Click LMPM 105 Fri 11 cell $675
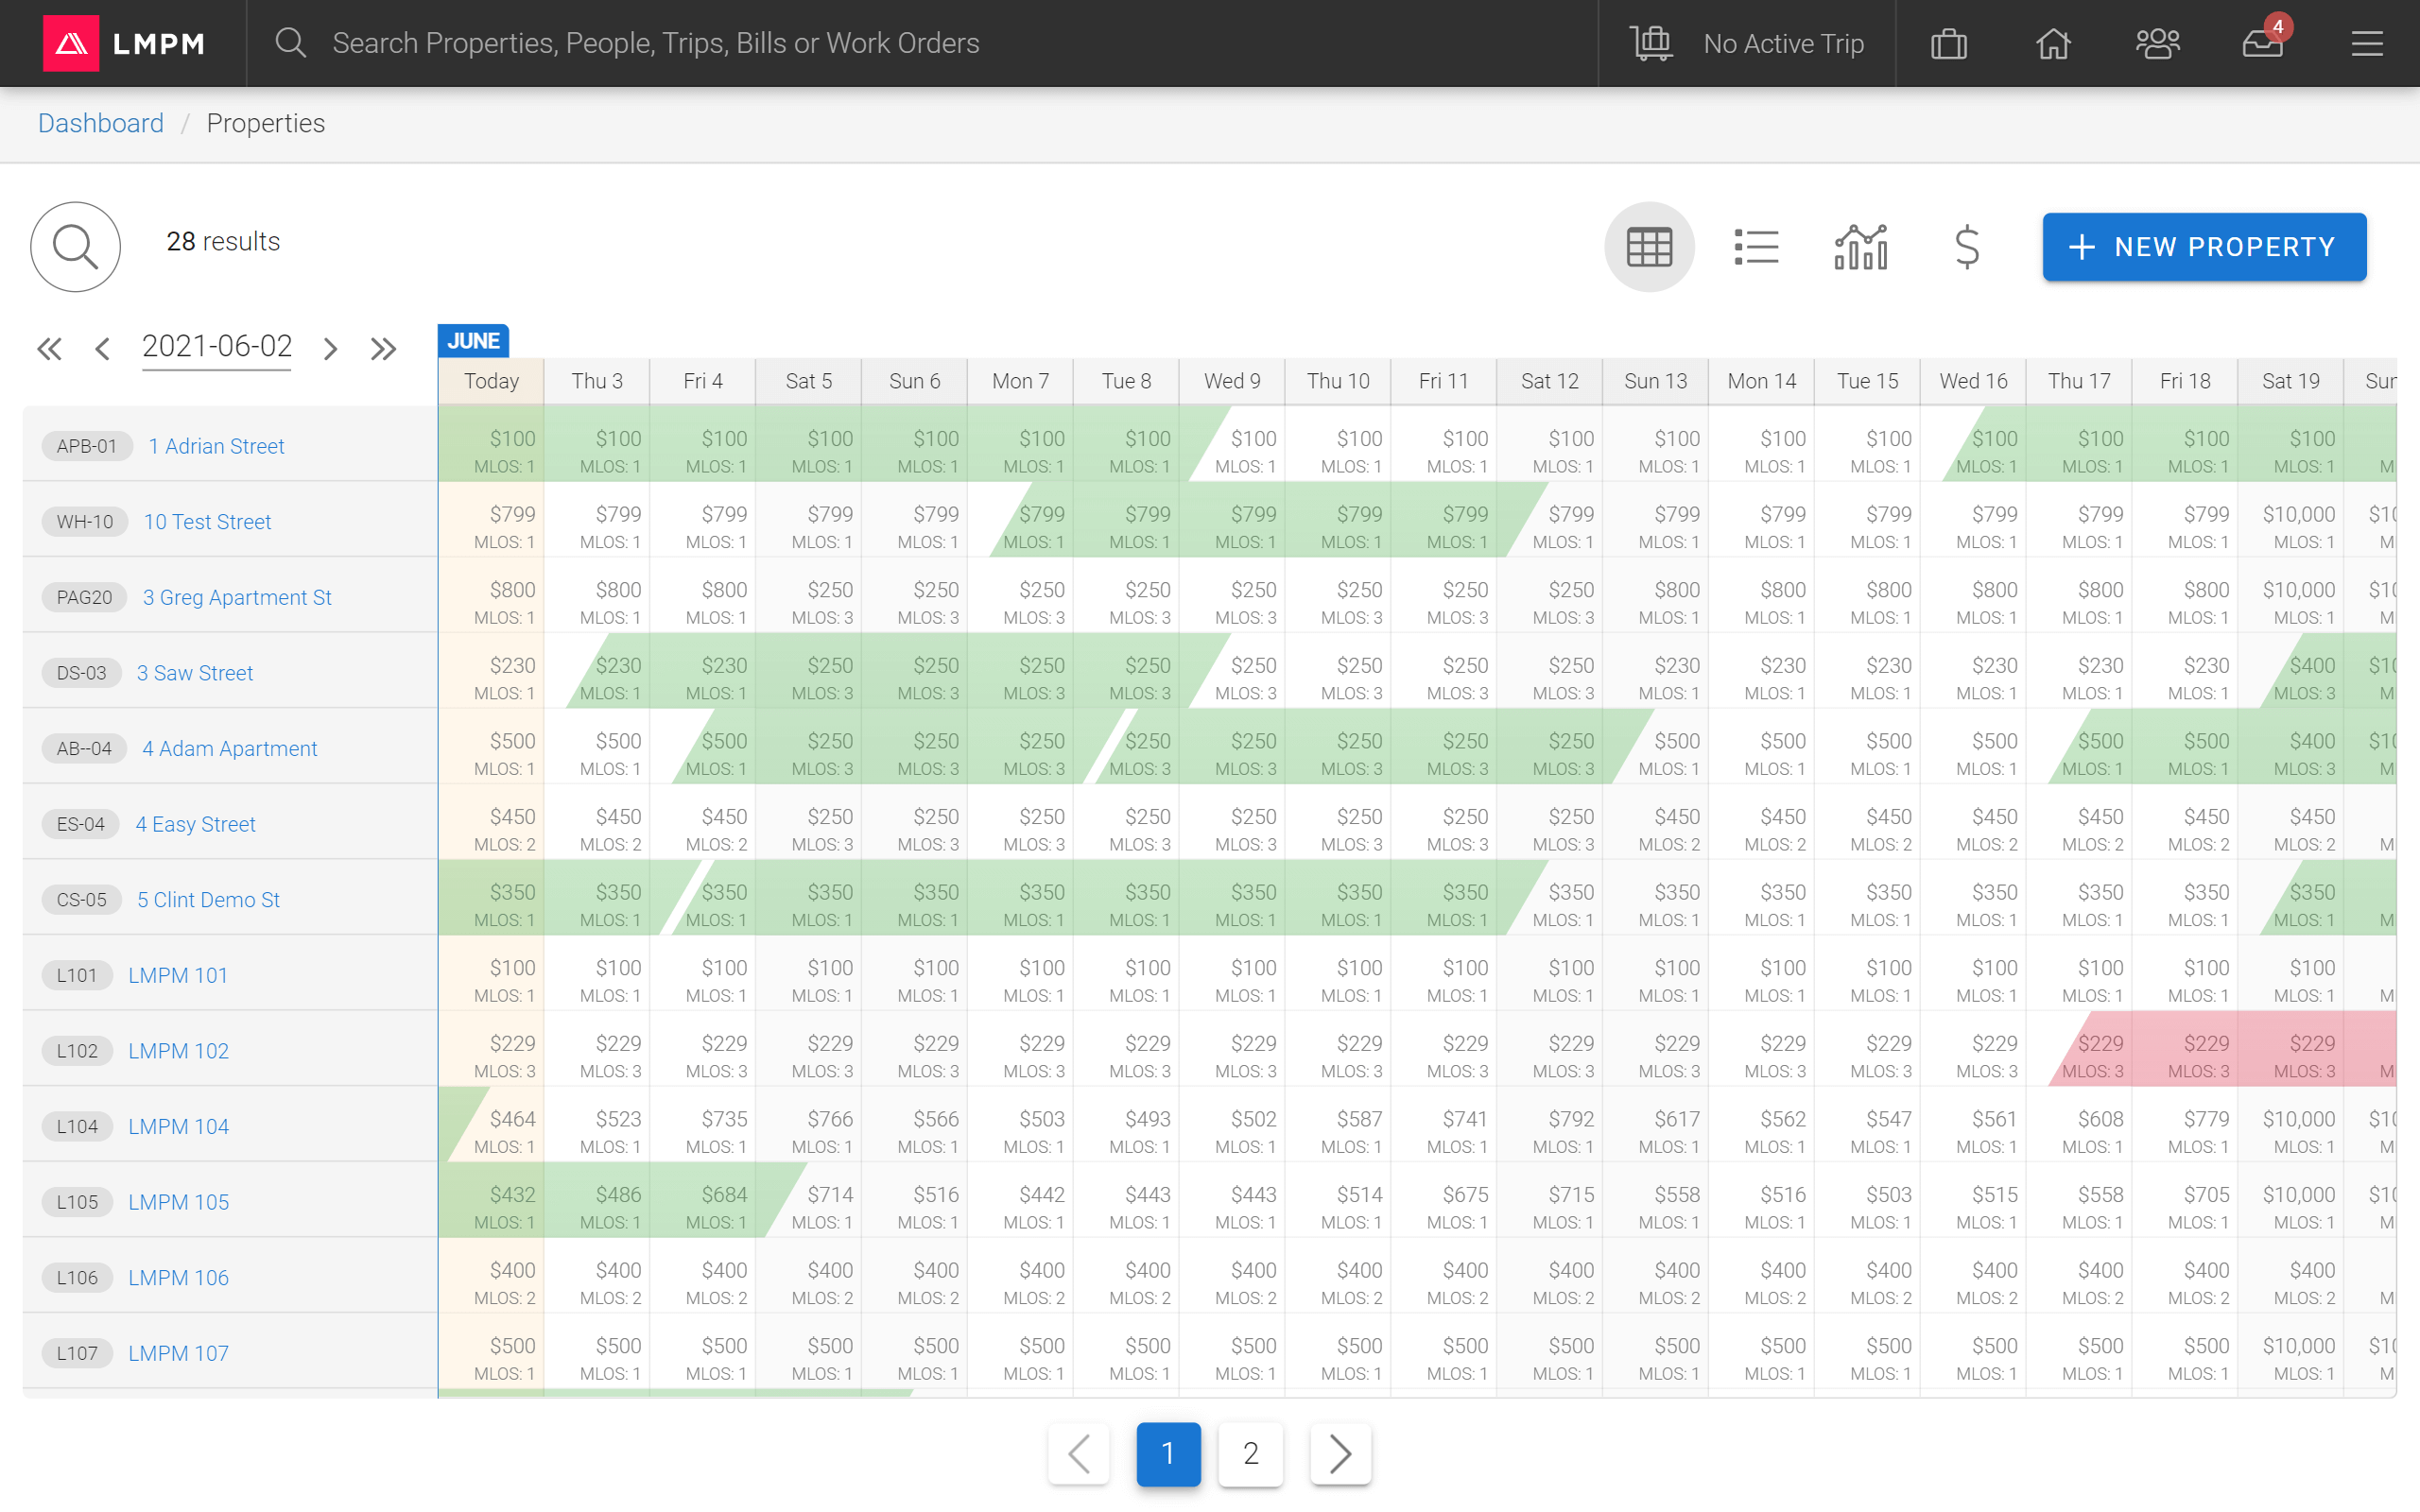The image size is (2420, 1512). coord(1443,1200)
